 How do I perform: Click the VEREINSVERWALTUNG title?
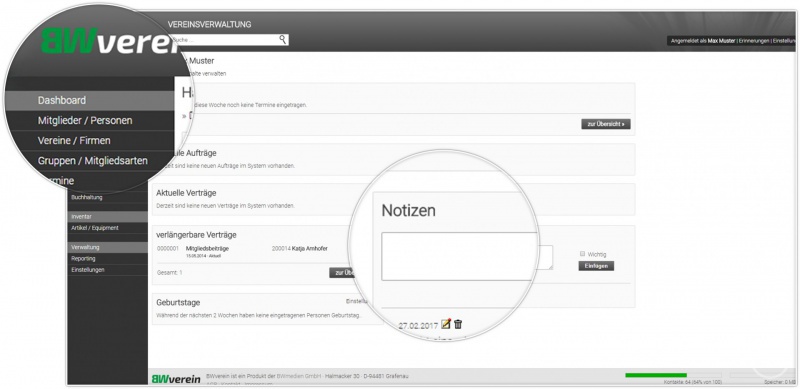pyautogui.click(x=209, y=25)
